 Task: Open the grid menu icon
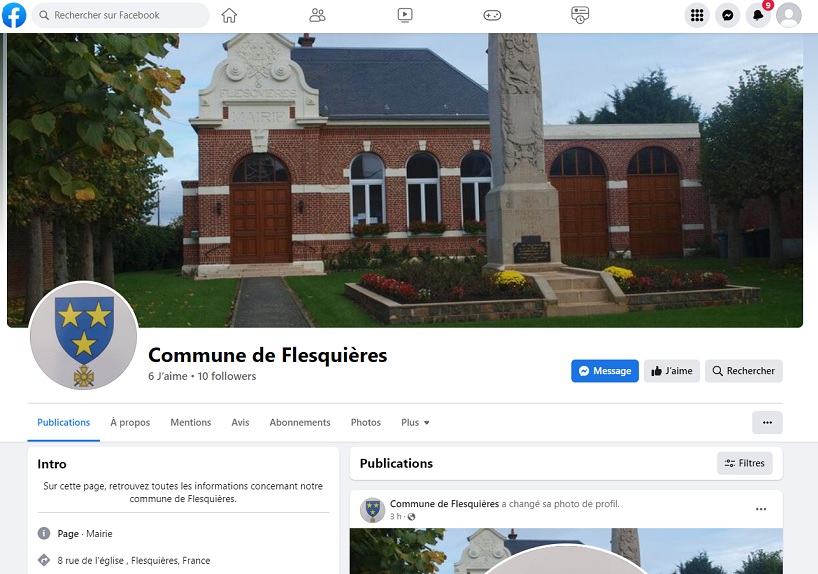coord(697,15)
